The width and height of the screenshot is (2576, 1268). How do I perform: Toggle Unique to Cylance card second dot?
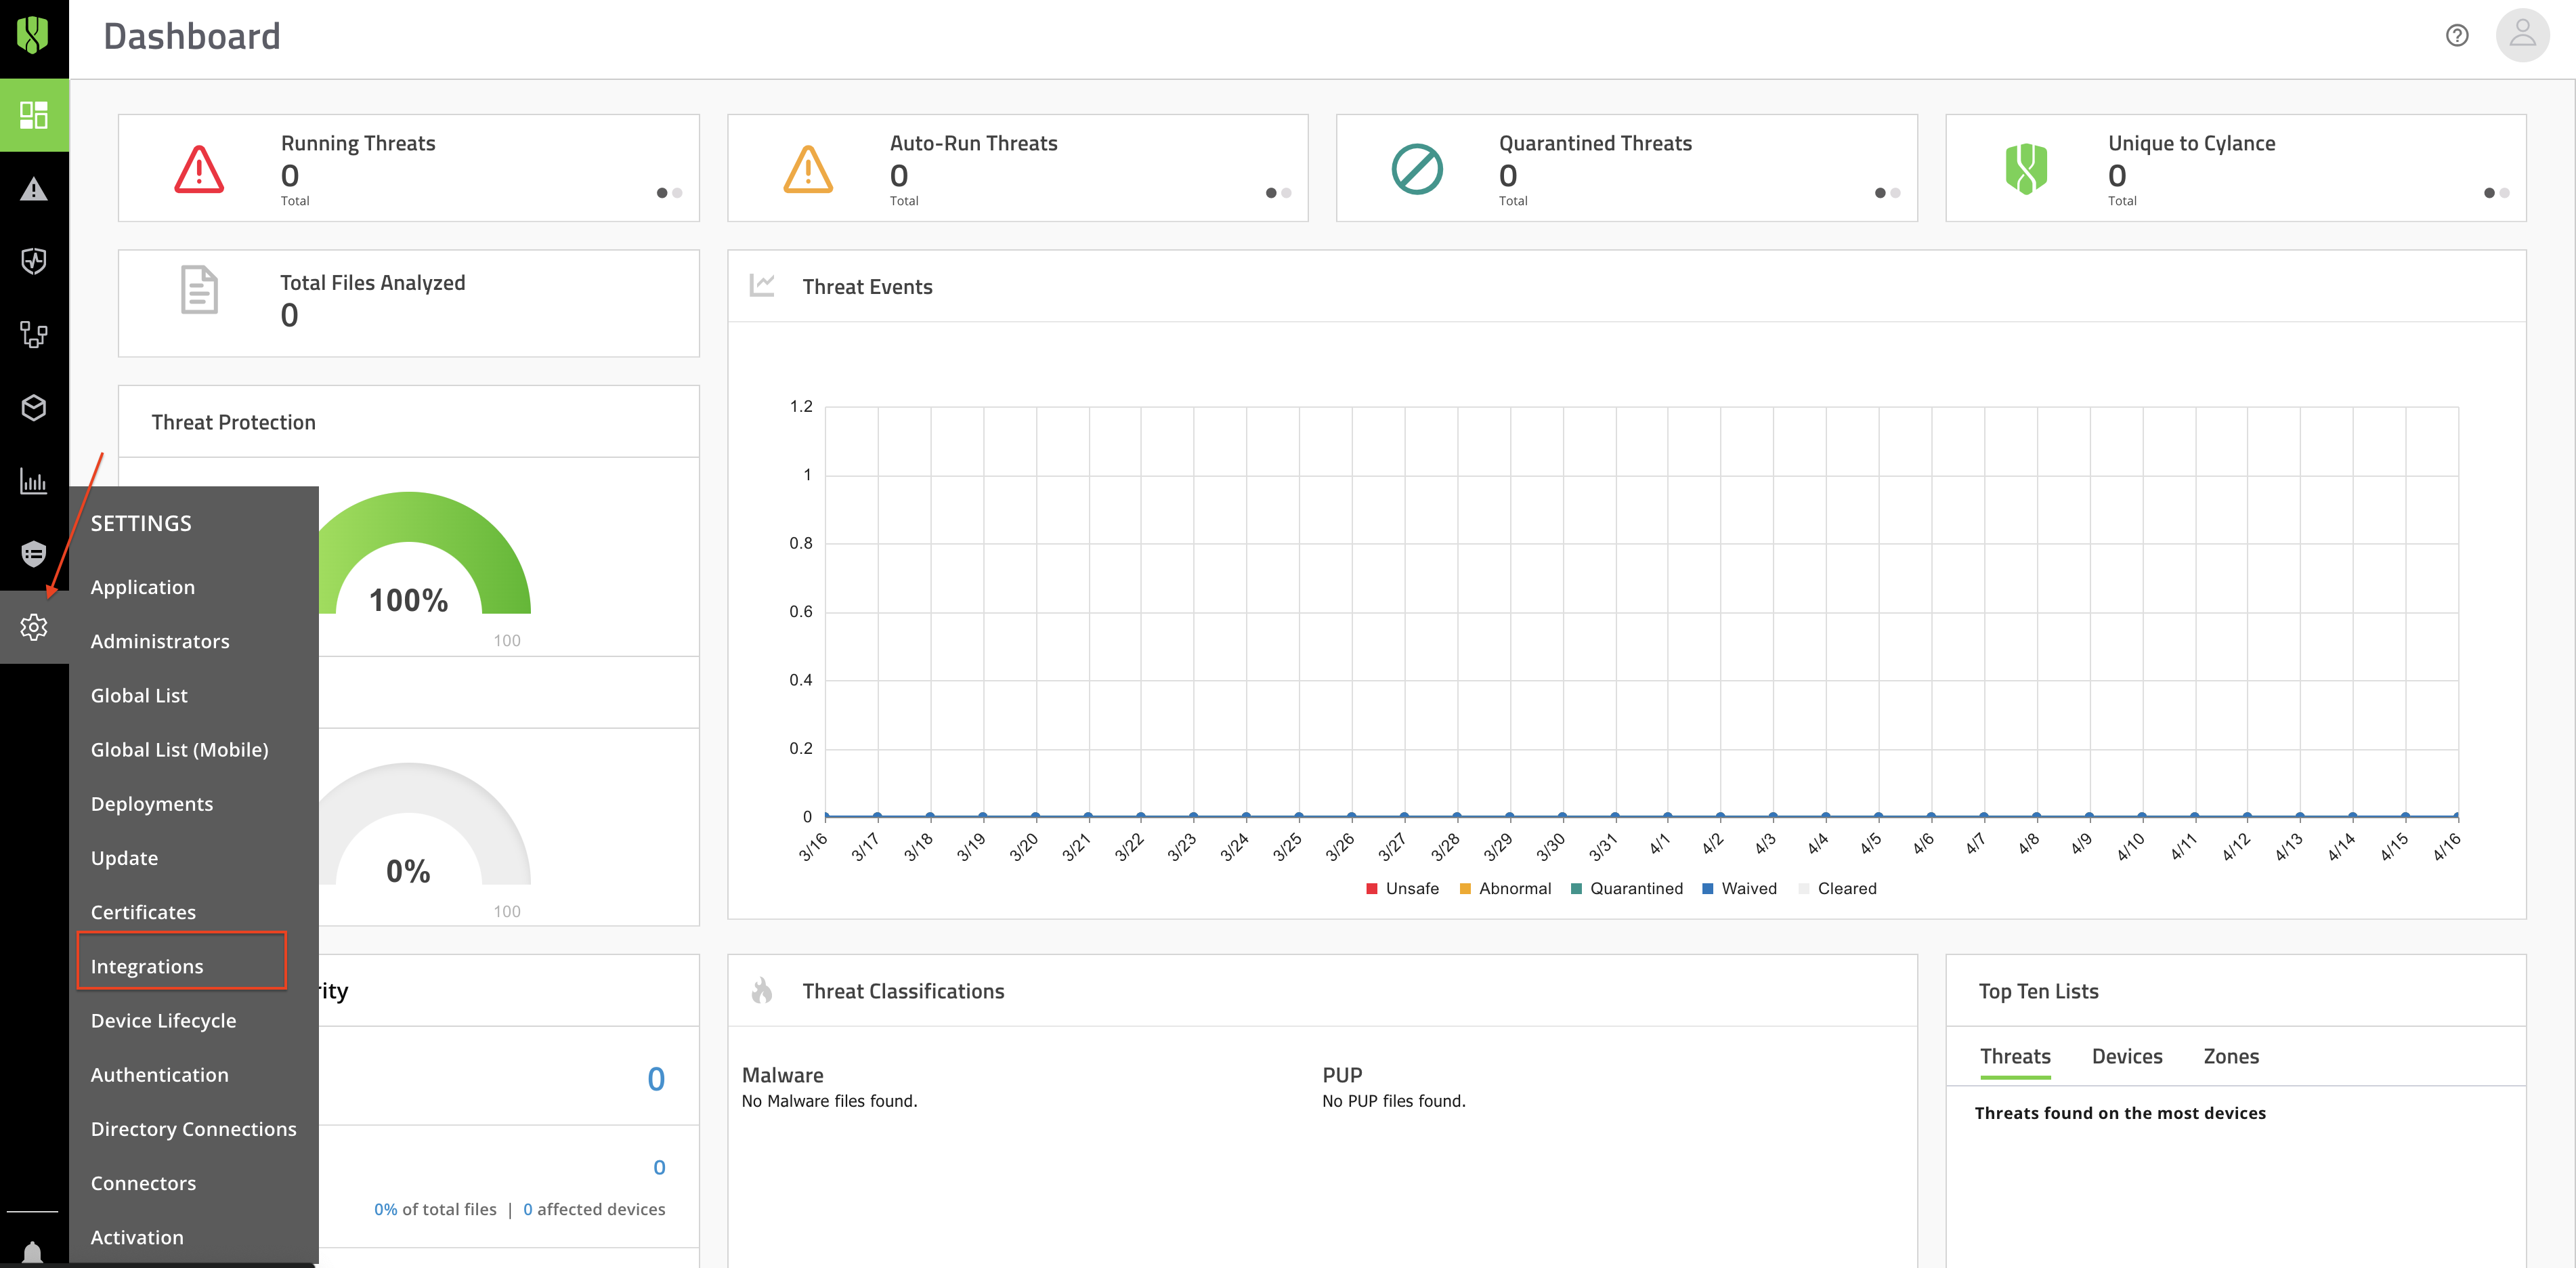tap(2505, 193)
